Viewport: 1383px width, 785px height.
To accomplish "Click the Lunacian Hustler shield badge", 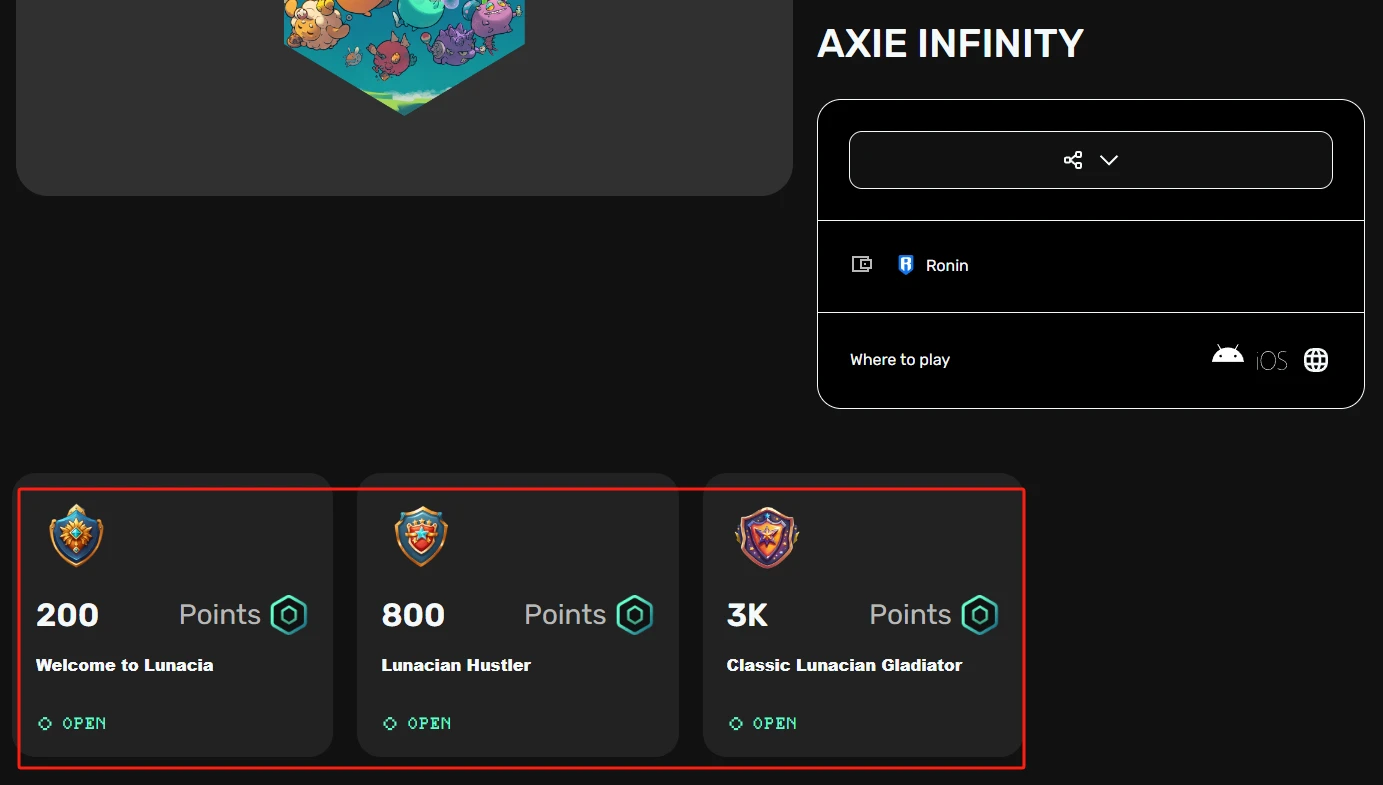I will click(x=421, y=536).
